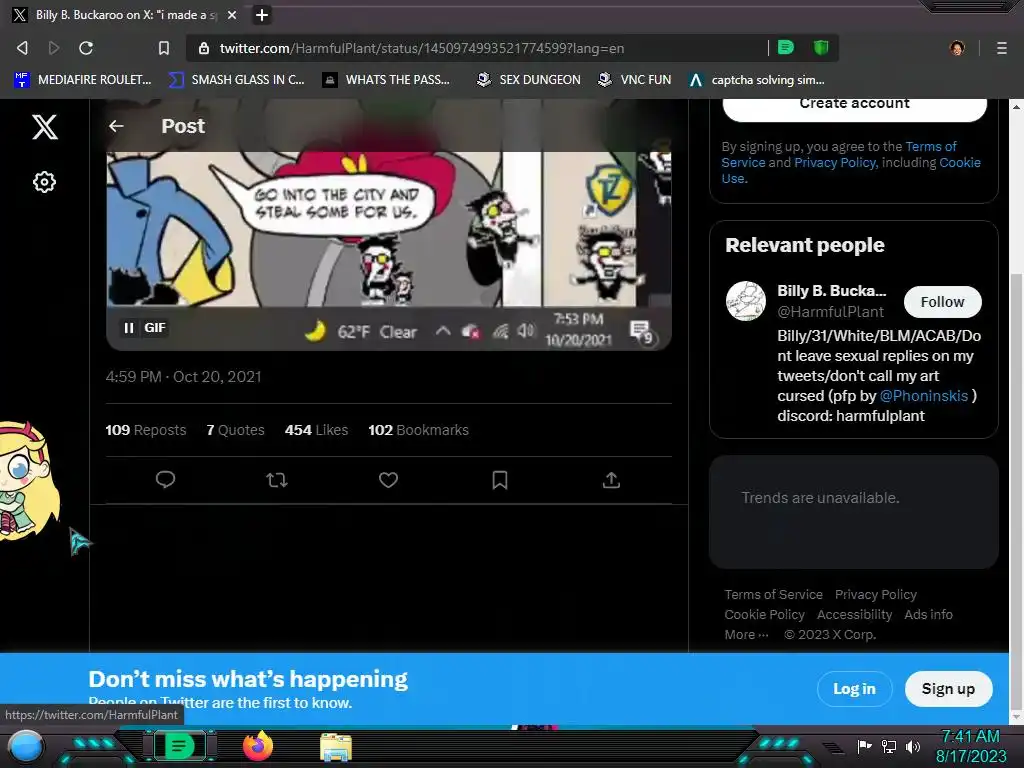Open volume speaker in system tray
The width and height of the screenshot is (1024, 768).
(913, 746)
